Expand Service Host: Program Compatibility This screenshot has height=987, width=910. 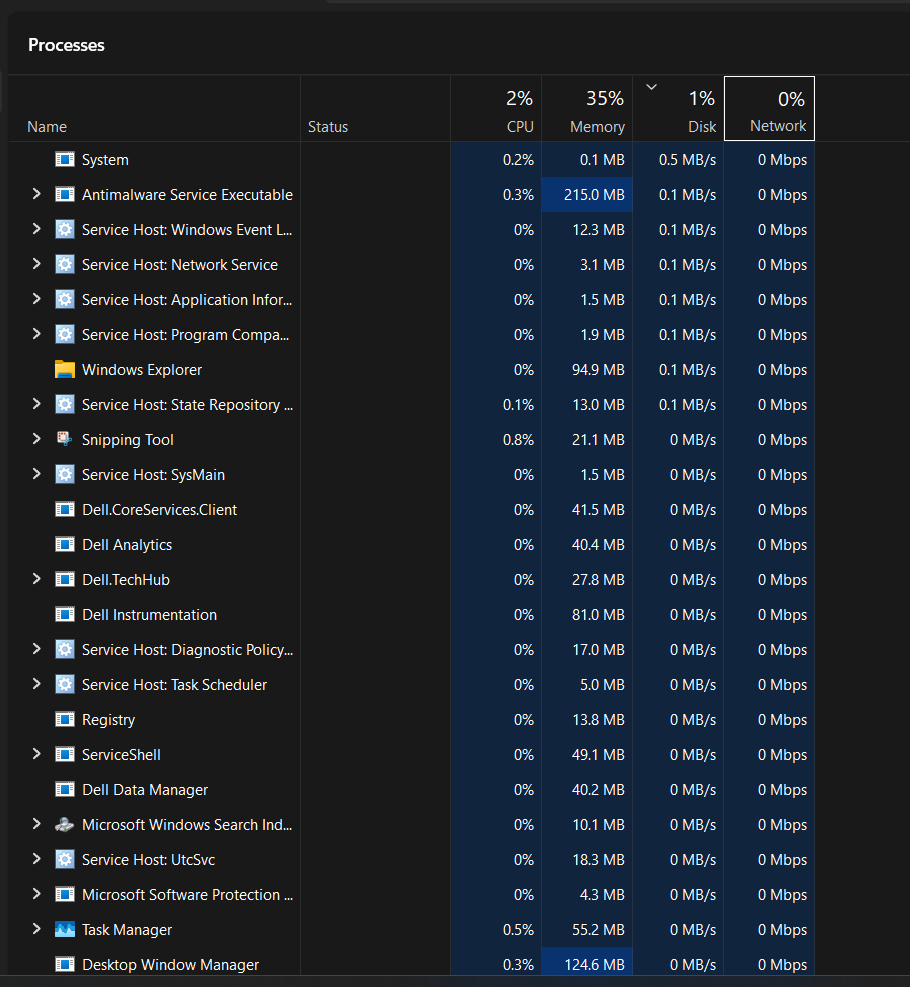click(x=37, y=334)
